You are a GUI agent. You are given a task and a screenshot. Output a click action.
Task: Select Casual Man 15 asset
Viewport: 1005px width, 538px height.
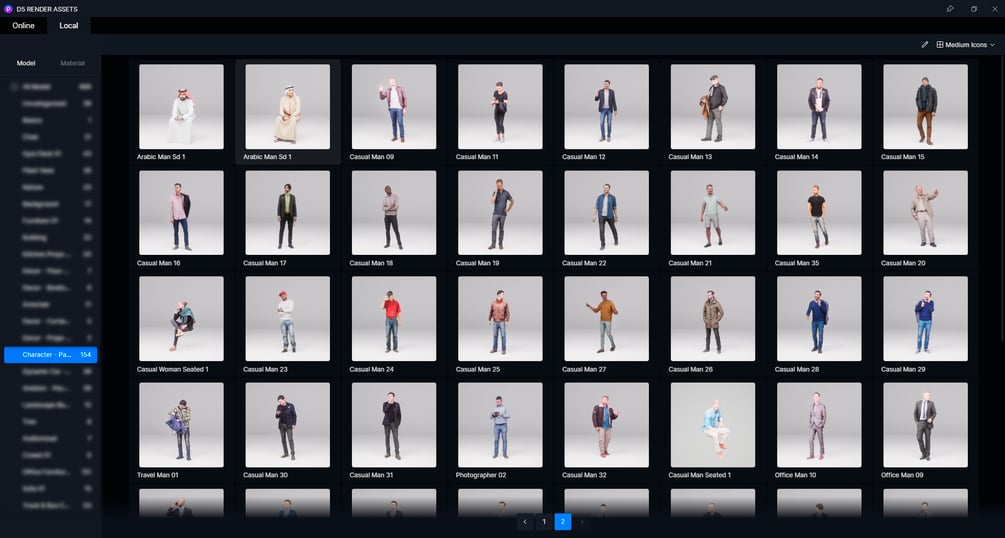926,106
